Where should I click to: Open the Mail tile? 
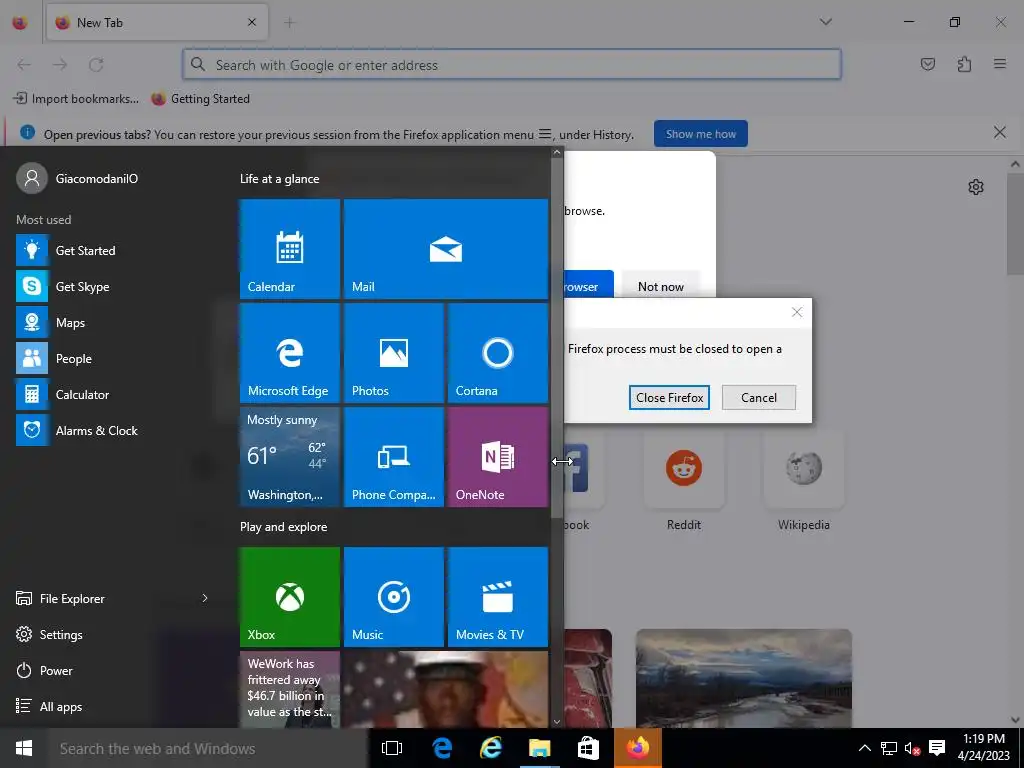(445, 249)
